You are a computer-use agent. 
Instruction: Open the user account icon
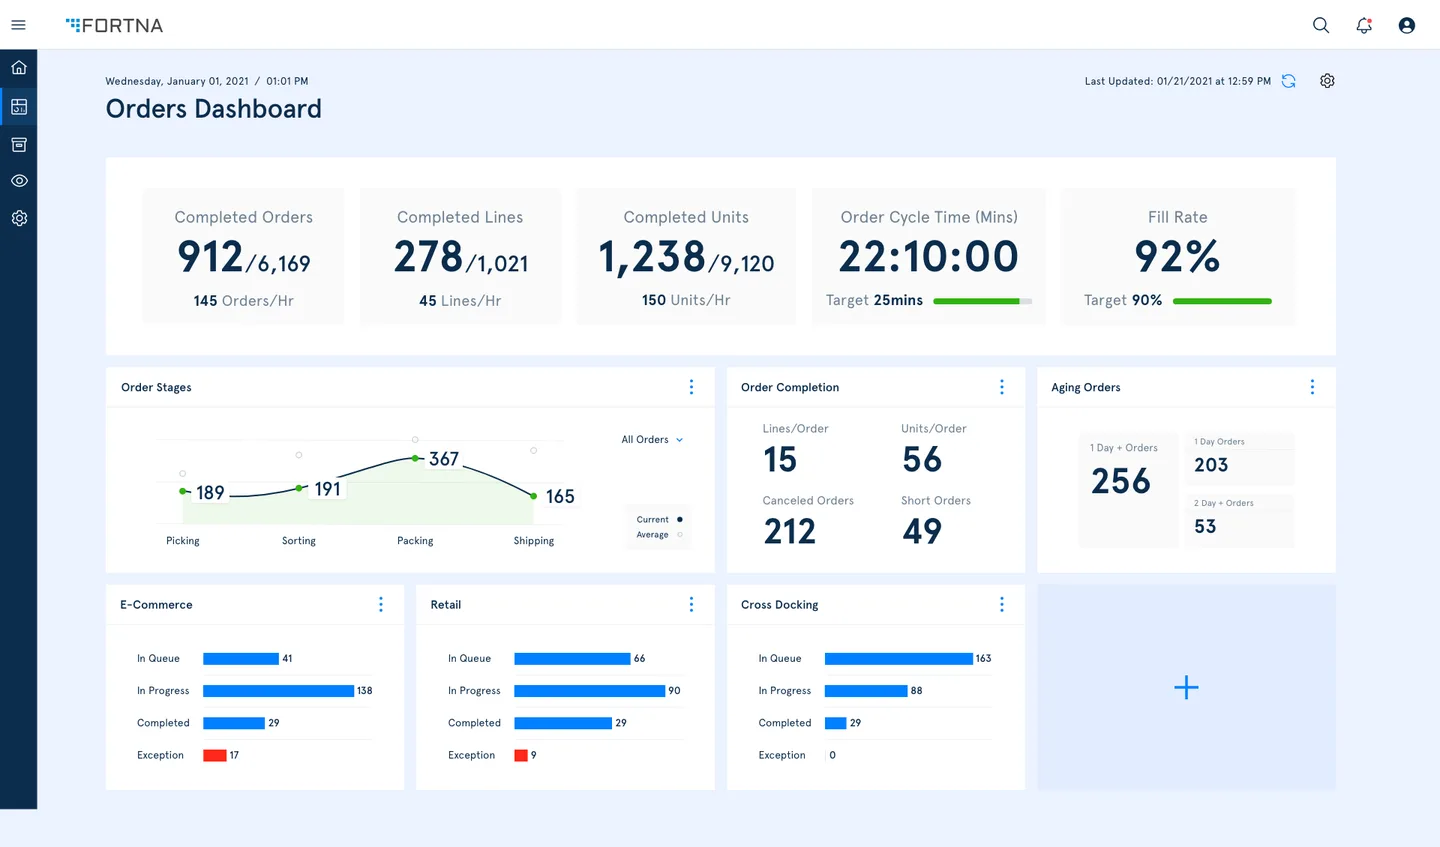tap(1406, 25)
